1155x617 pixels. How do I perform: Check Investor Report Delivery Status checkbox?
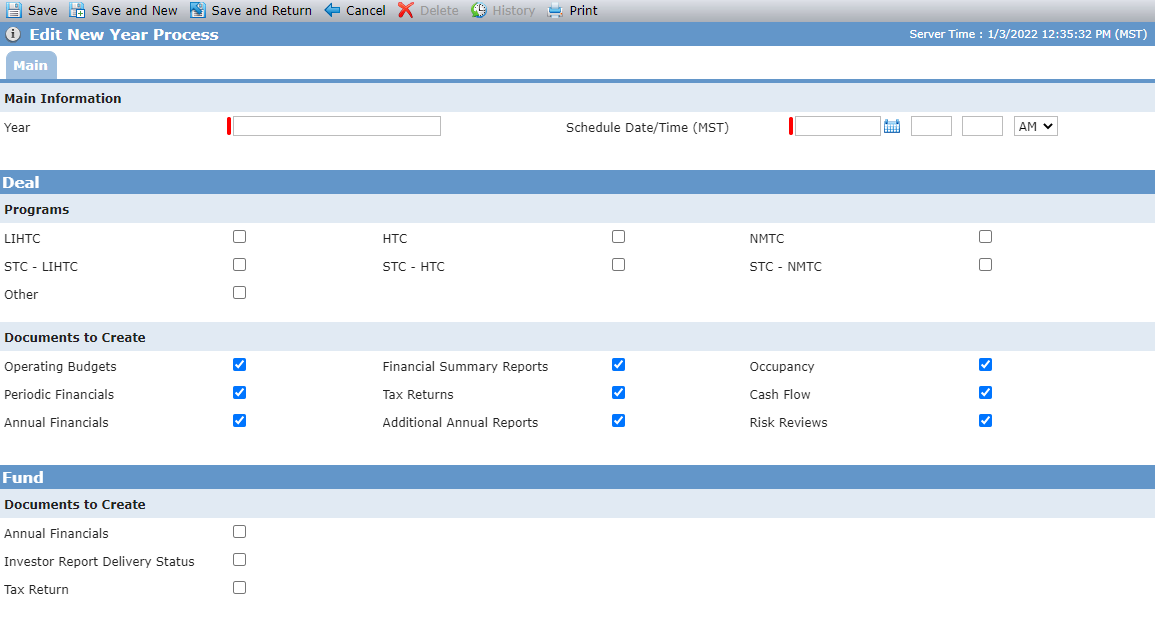coord(239,560)
